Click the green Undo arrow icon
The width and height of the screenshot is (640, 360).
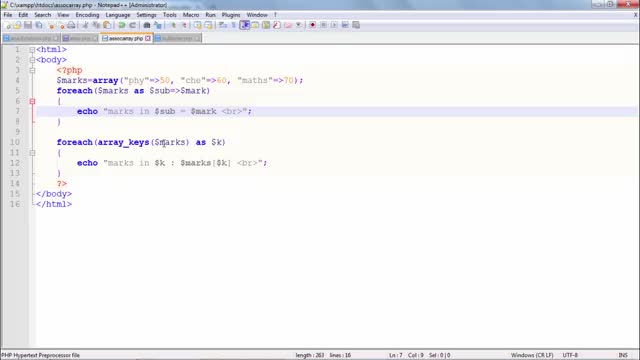122,25
